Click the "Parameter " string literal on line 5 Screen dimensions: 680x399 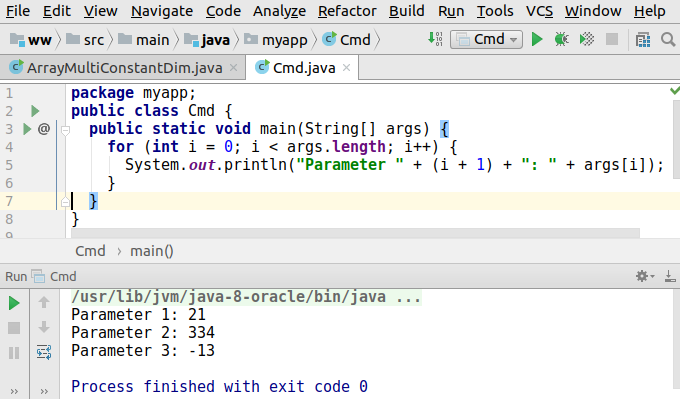pyautogui.click(x=350, y=165)
